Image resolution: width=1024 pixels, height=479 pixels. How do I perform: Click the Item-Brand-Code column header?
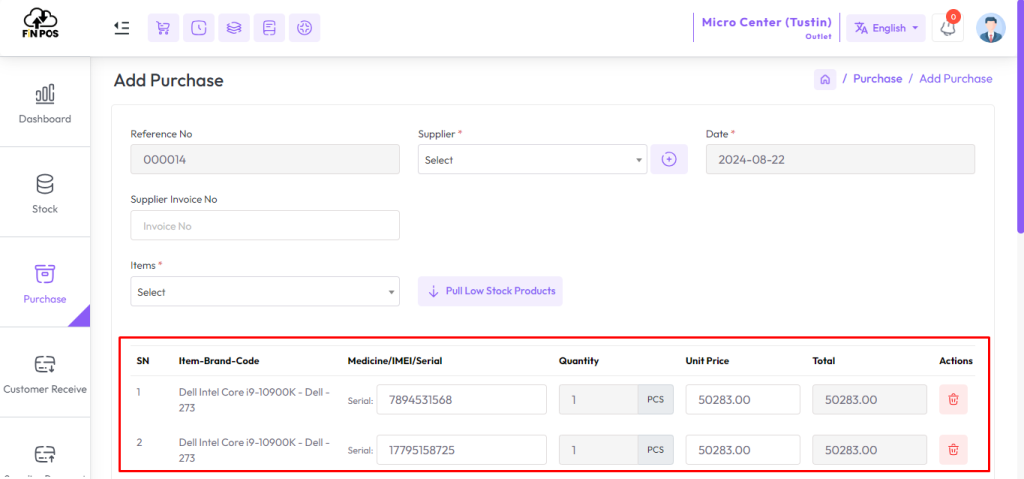click(218, 361)
